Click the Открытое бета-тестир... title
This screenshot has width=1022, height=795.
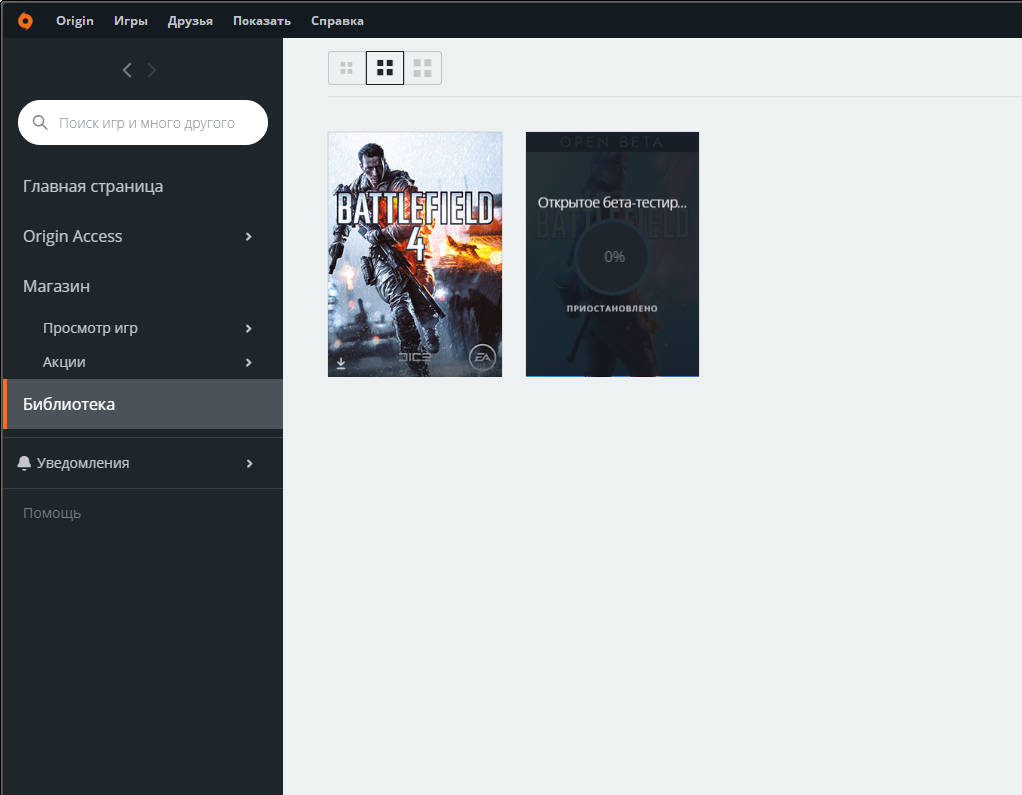pyautogui.click(x=612, y=203)
